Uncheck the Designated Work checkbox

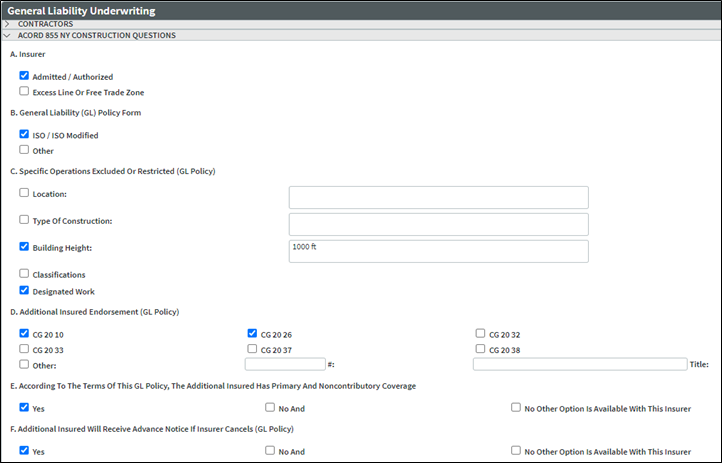pos(24,291)
